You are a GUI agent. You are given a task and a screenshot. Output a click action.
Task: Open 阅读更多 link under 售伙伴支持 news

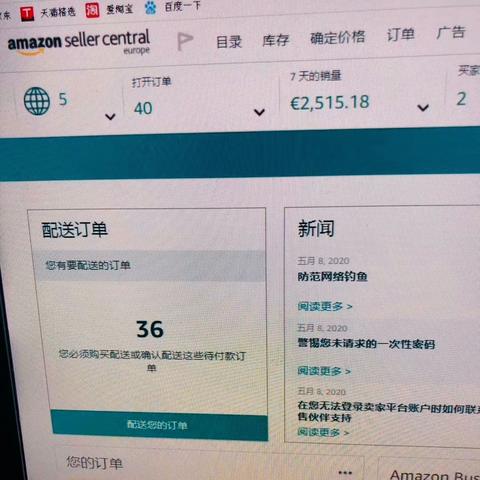tap(323, 432)
